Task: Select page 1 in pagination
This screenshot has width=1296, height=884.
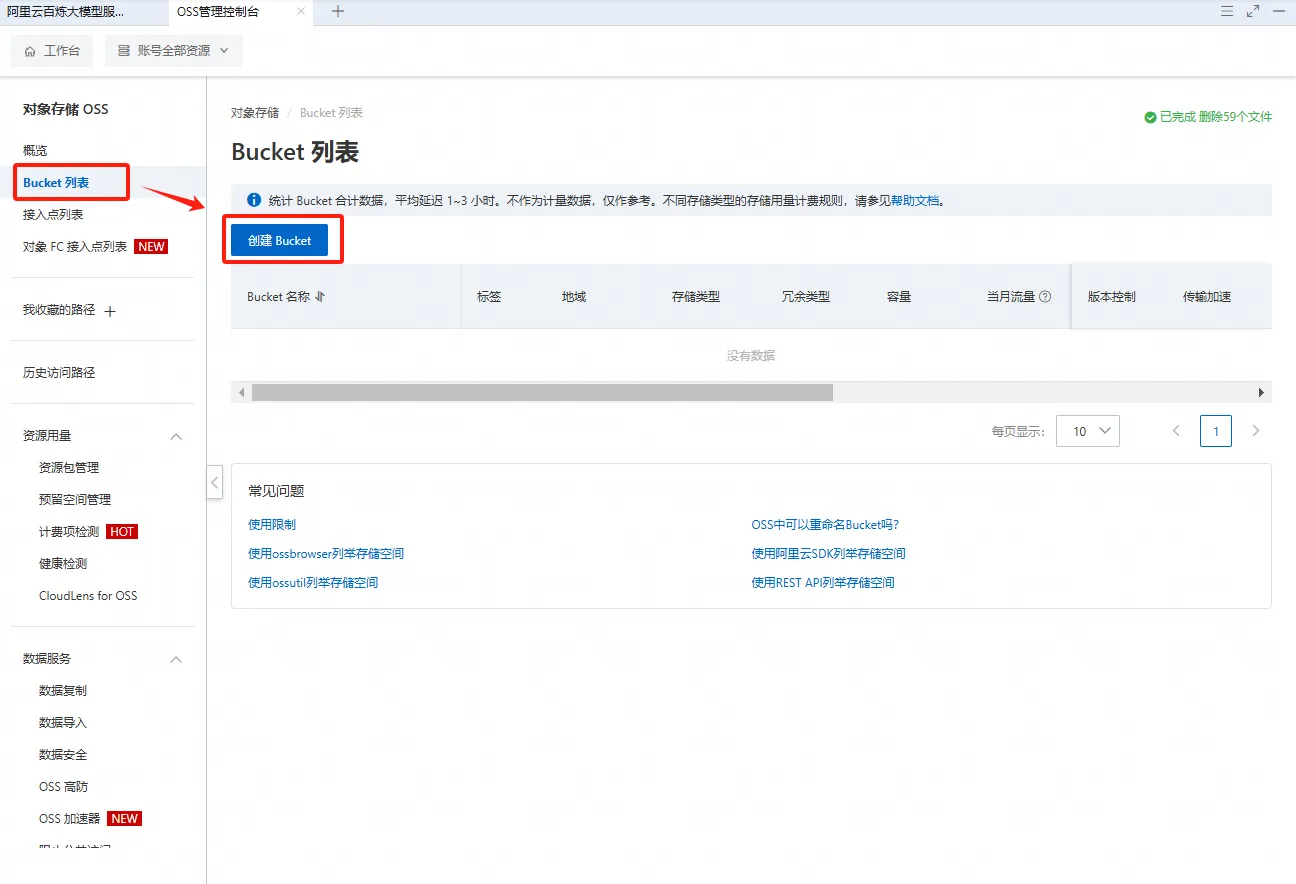Action: click(1216, 431)
